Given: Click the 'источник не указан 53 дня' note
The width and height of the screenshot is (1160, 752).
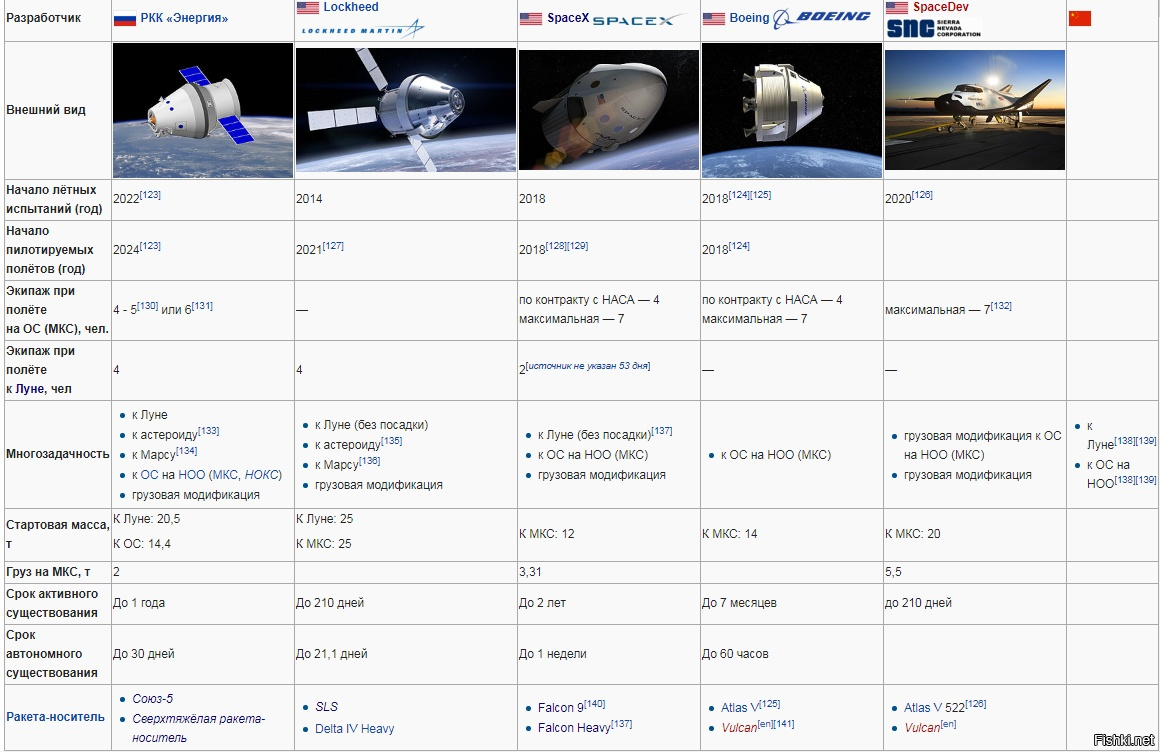Looking at the screenshot, I should 588,366.
